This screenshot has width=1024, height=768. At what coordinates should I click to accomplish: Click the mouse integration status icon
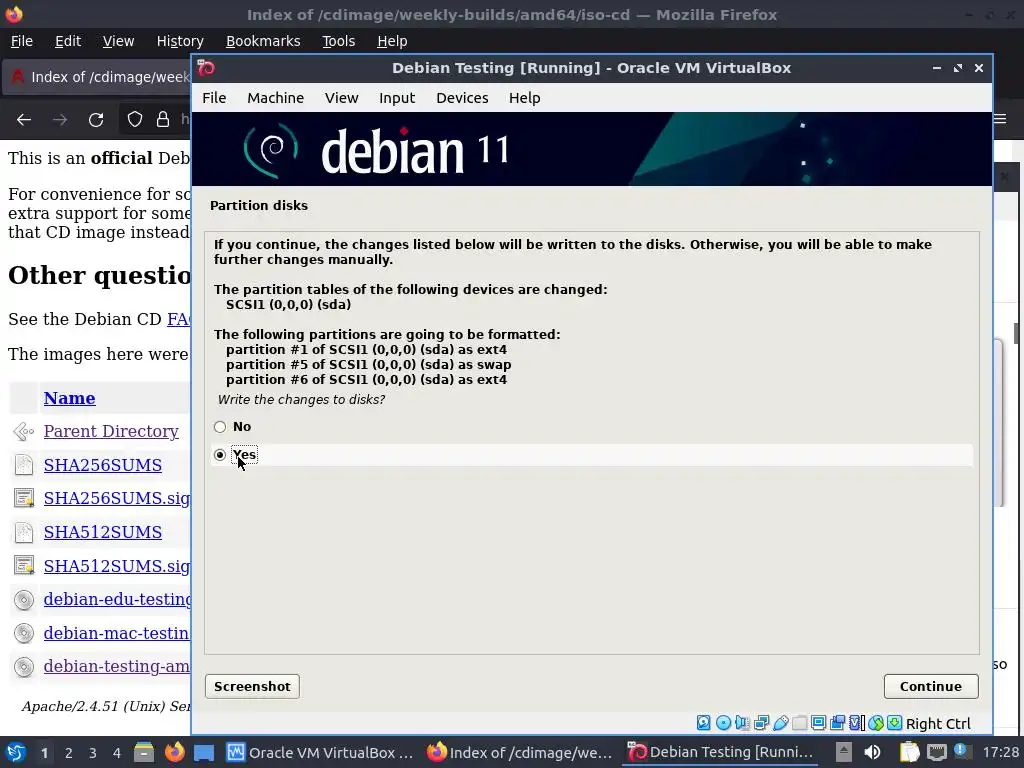click(x=876, y=723)
